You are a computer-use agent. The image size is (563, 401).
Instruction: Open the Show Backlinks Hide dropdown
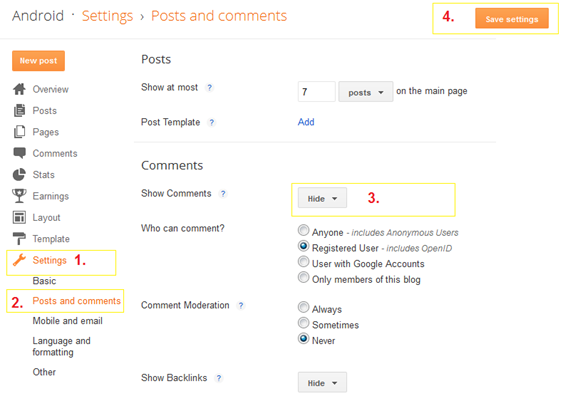[322, 382]
